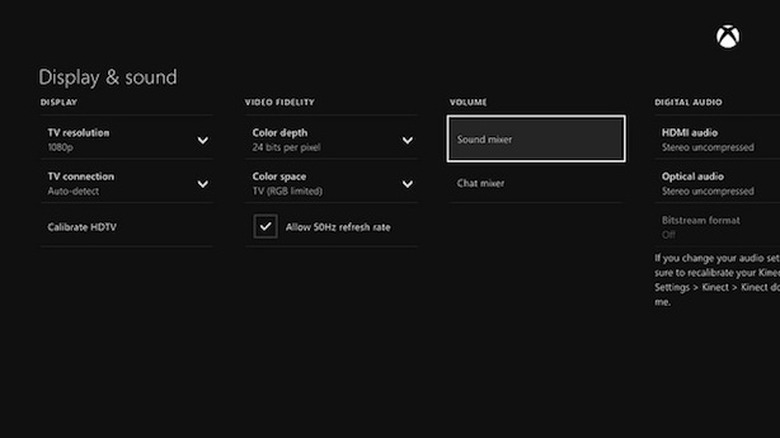Open the TV connection dropdown arrow
Image resolution: width=780 pixels, height=438 pixels.
203,184
